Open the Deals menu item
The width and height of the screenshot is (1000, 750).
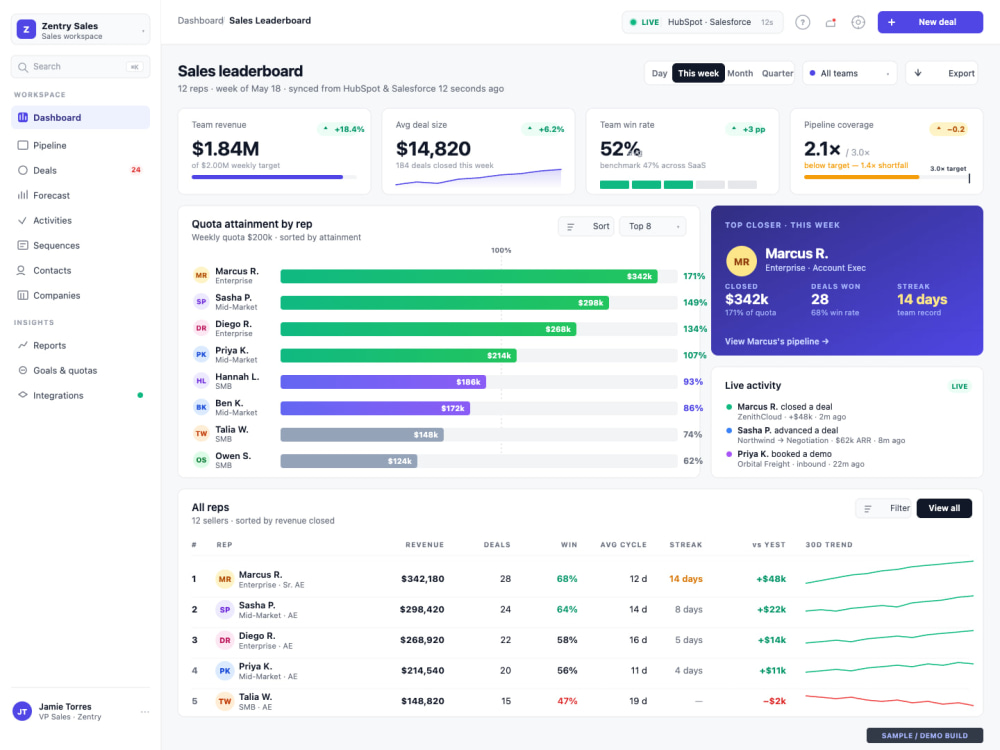[x=80, y=170]
